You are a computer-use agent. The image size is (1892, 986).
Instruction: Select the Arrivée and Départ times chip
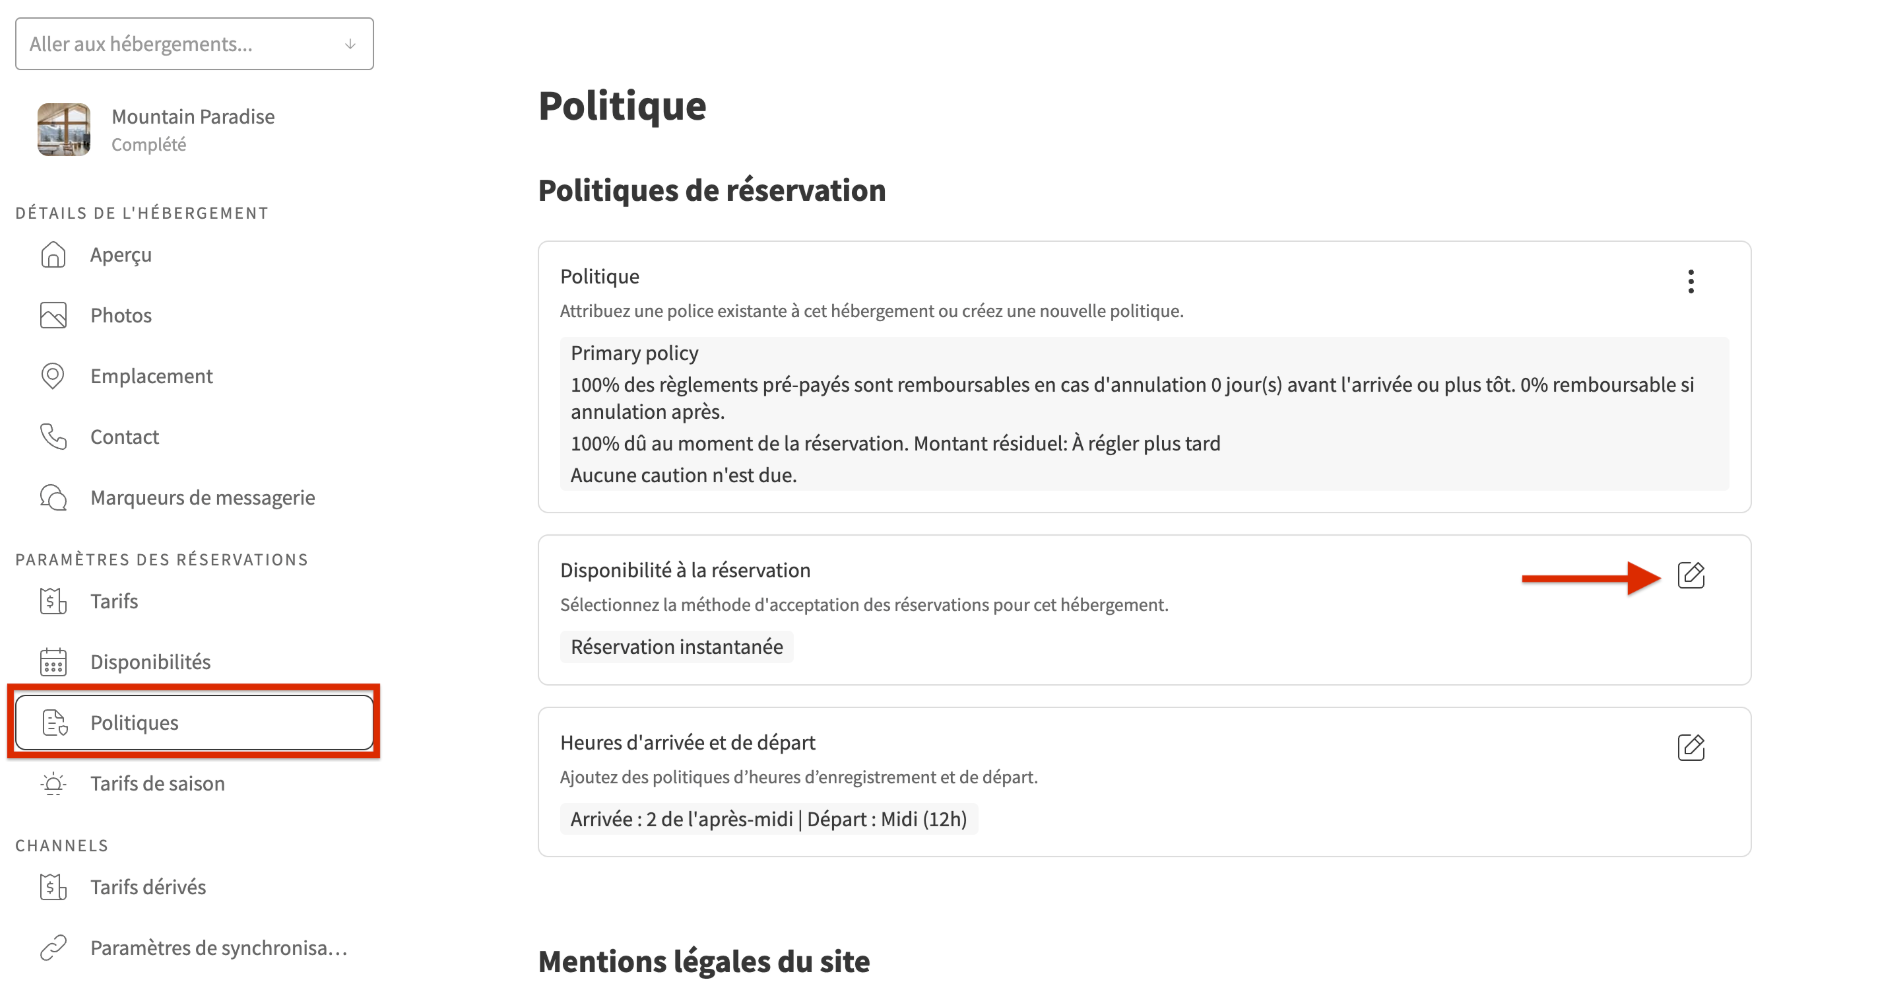pyautogui.click(x=768, y=818)
